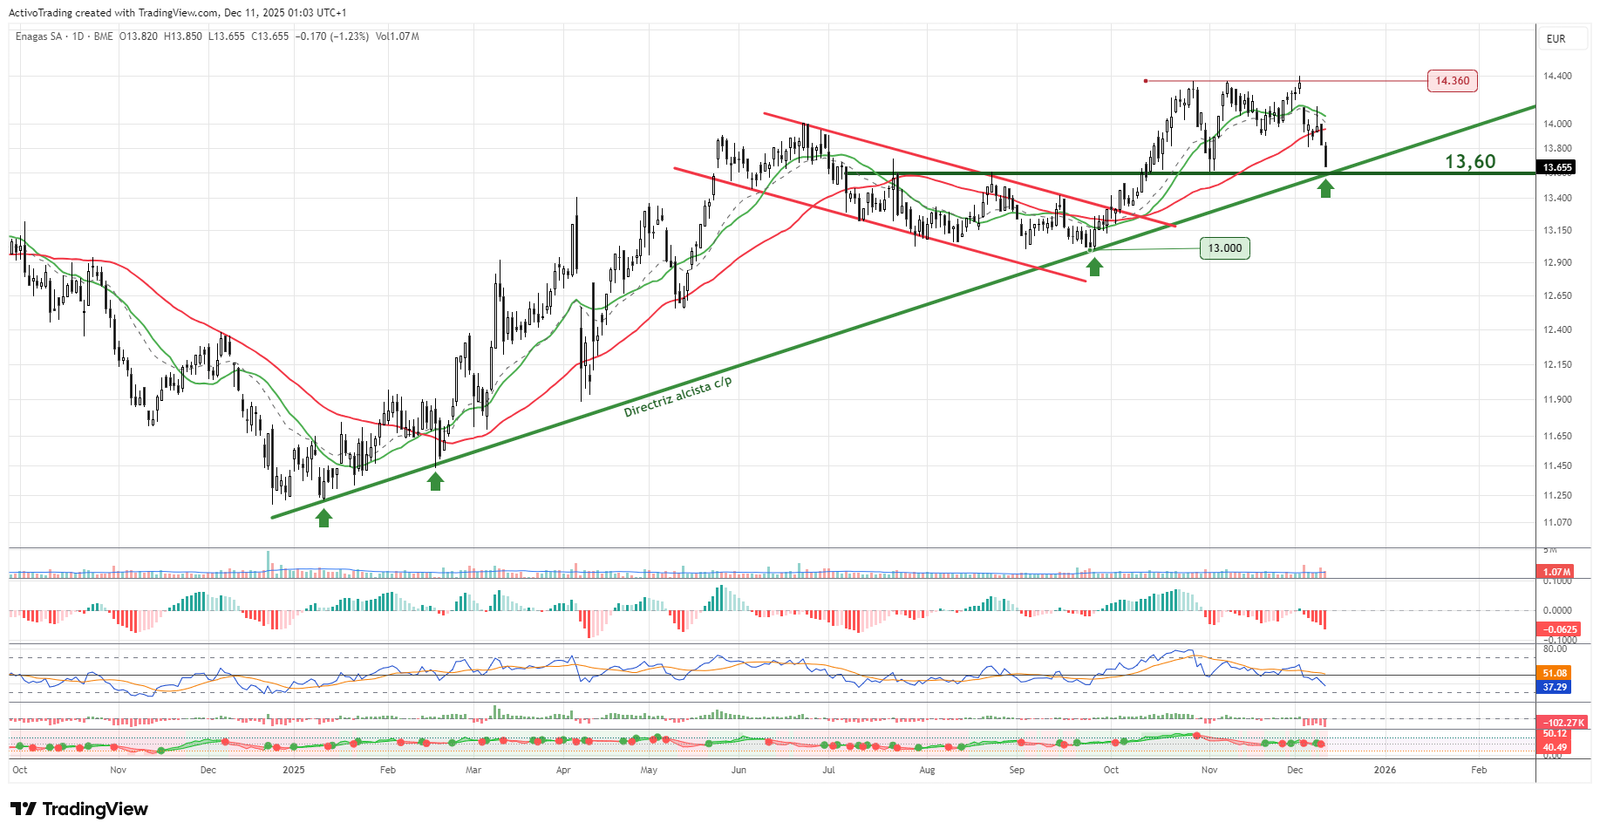This screenshot has height=835, width=1600.
Task: Click the TradingView logo at bottom left
Action: coord(79,809)
